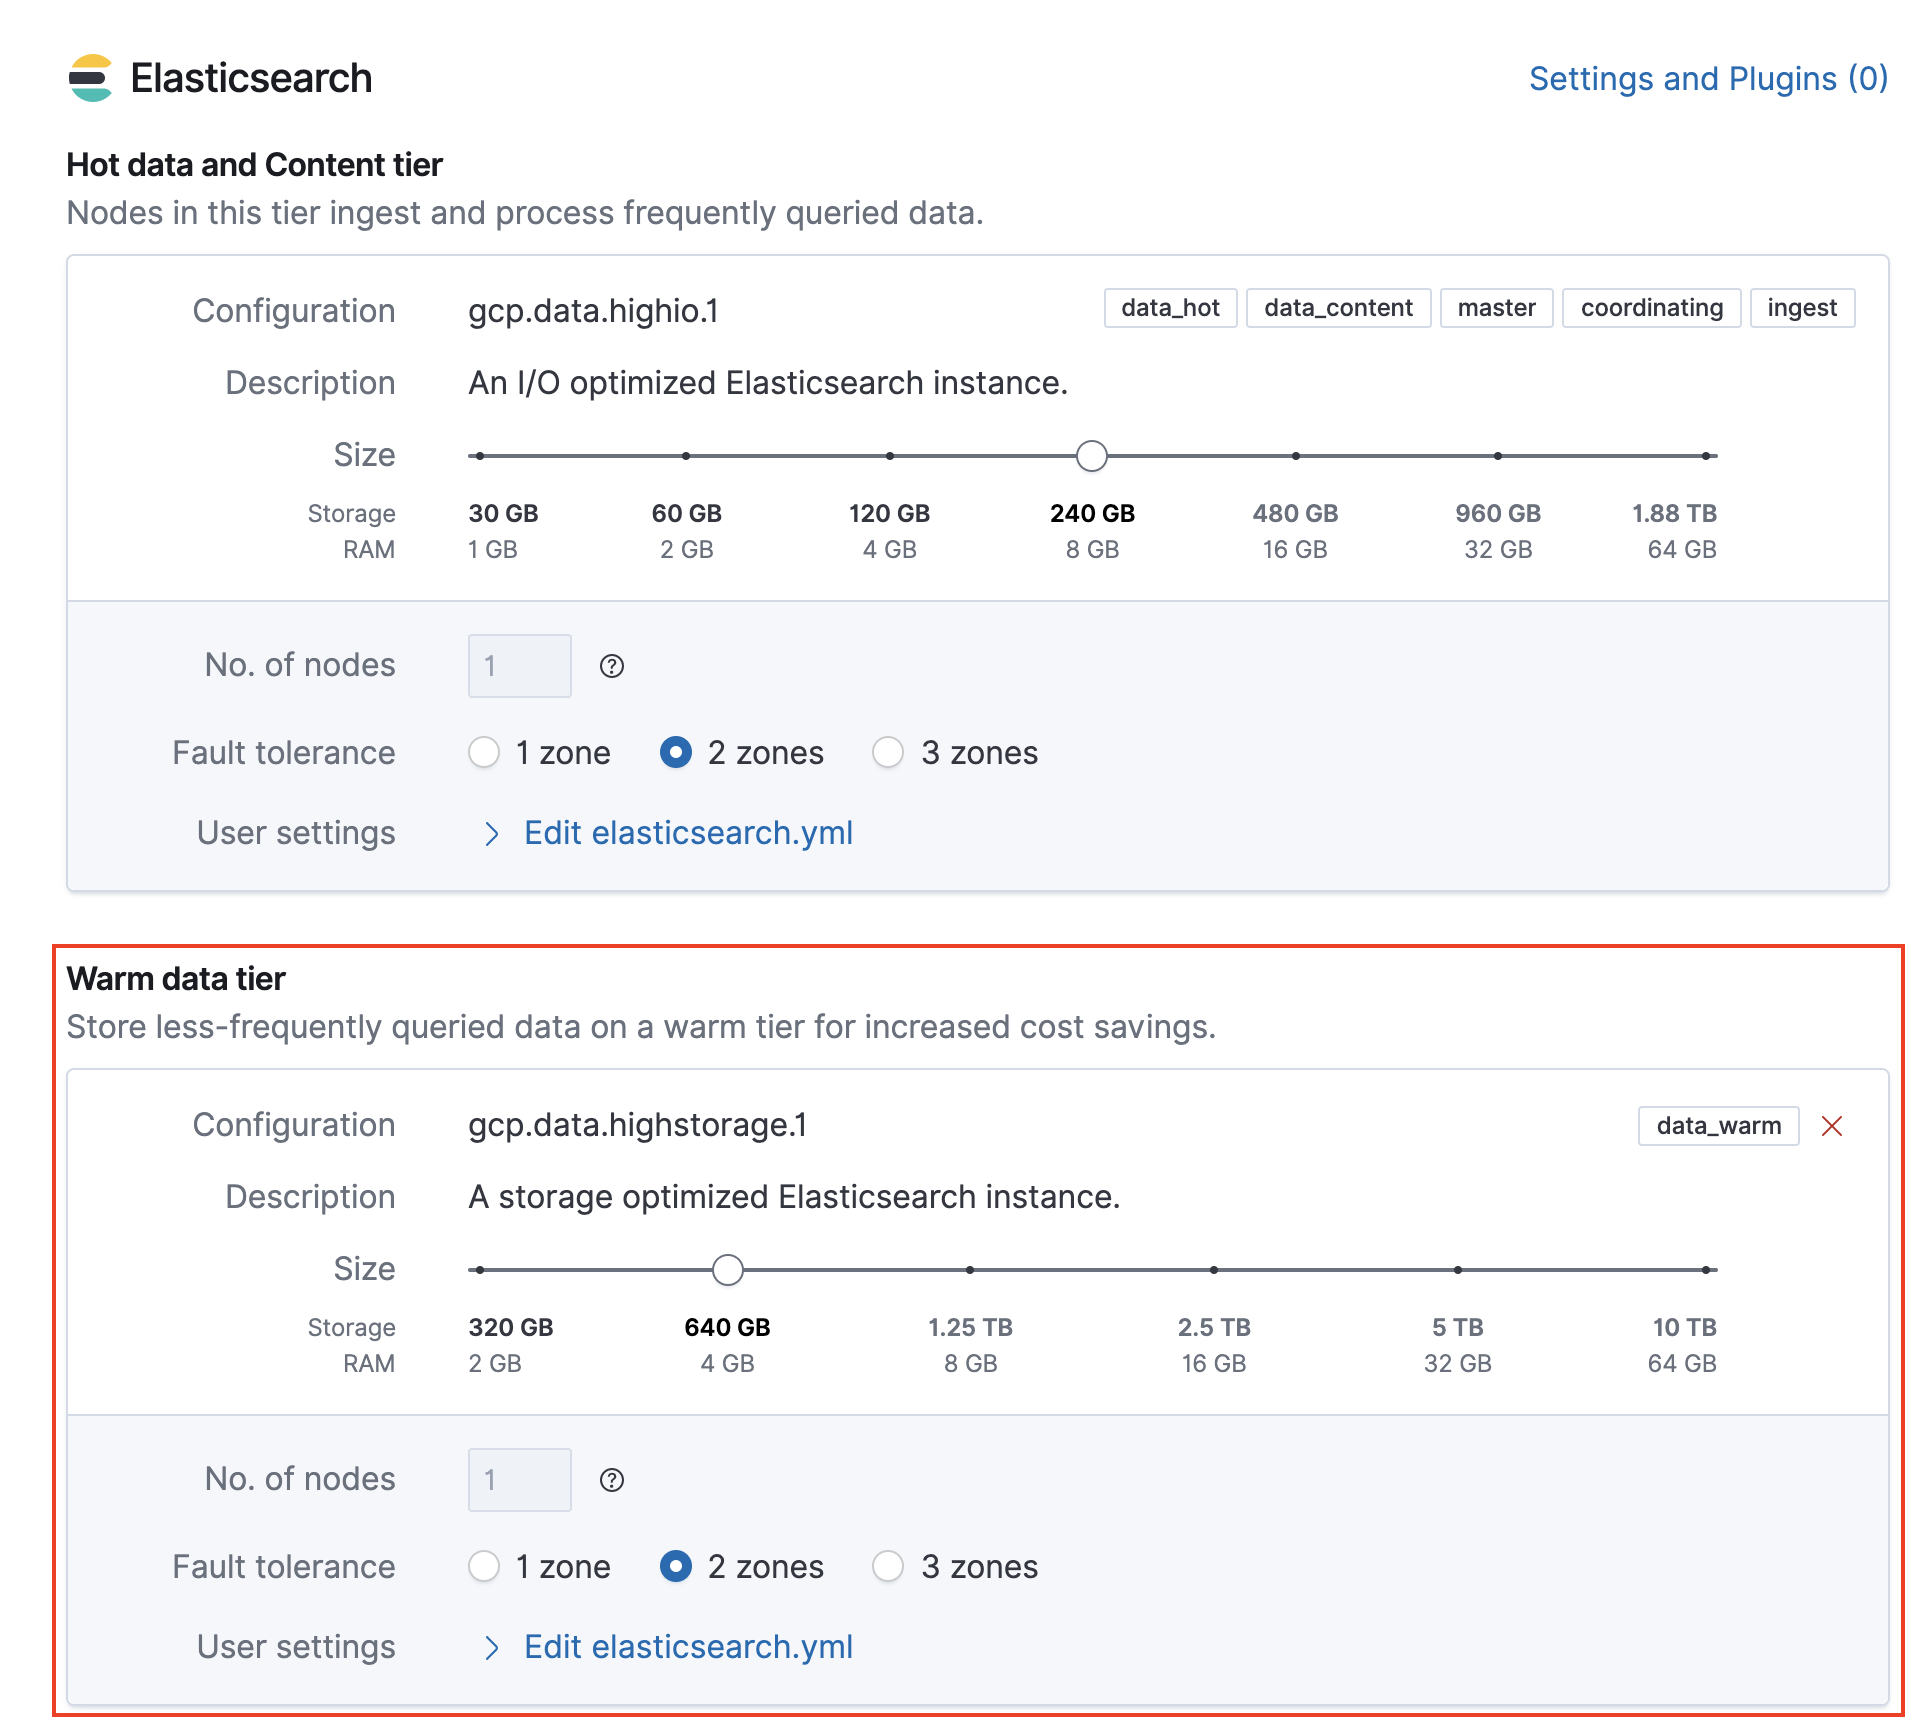Select 3 zones for hot tier fault tolerance
The width and height of the screenshot is (1920, 1726).
[x=888, y=752]
